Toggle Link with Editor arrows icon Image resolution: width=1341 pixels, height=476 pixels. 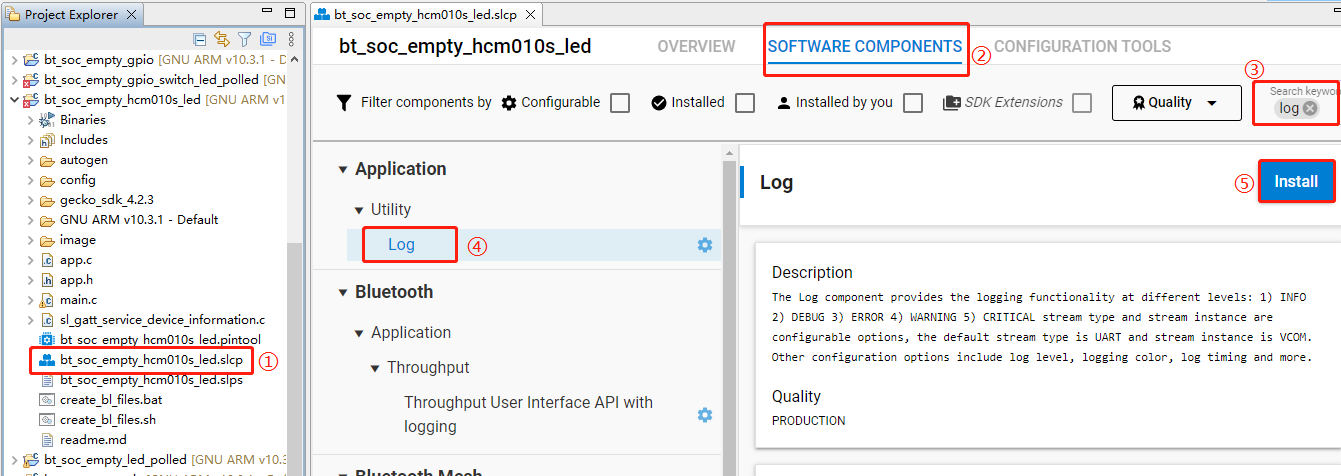(222, 40)
